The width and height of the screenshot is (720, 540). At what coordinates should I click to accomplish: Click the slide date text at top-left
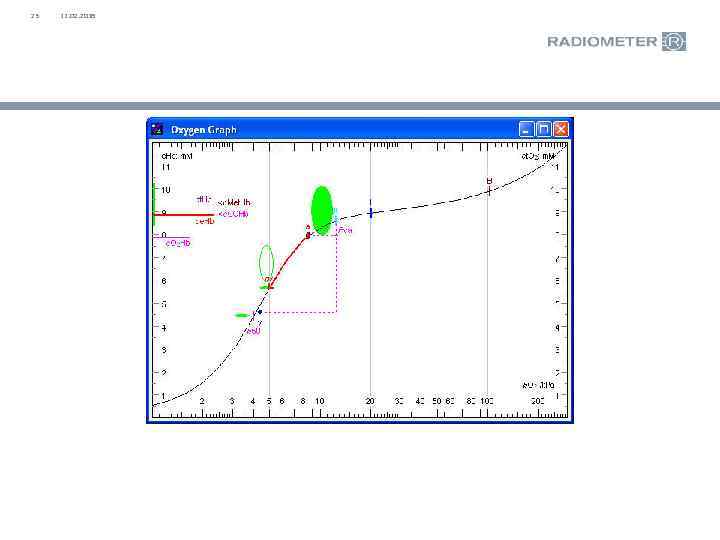click(78, 16)
